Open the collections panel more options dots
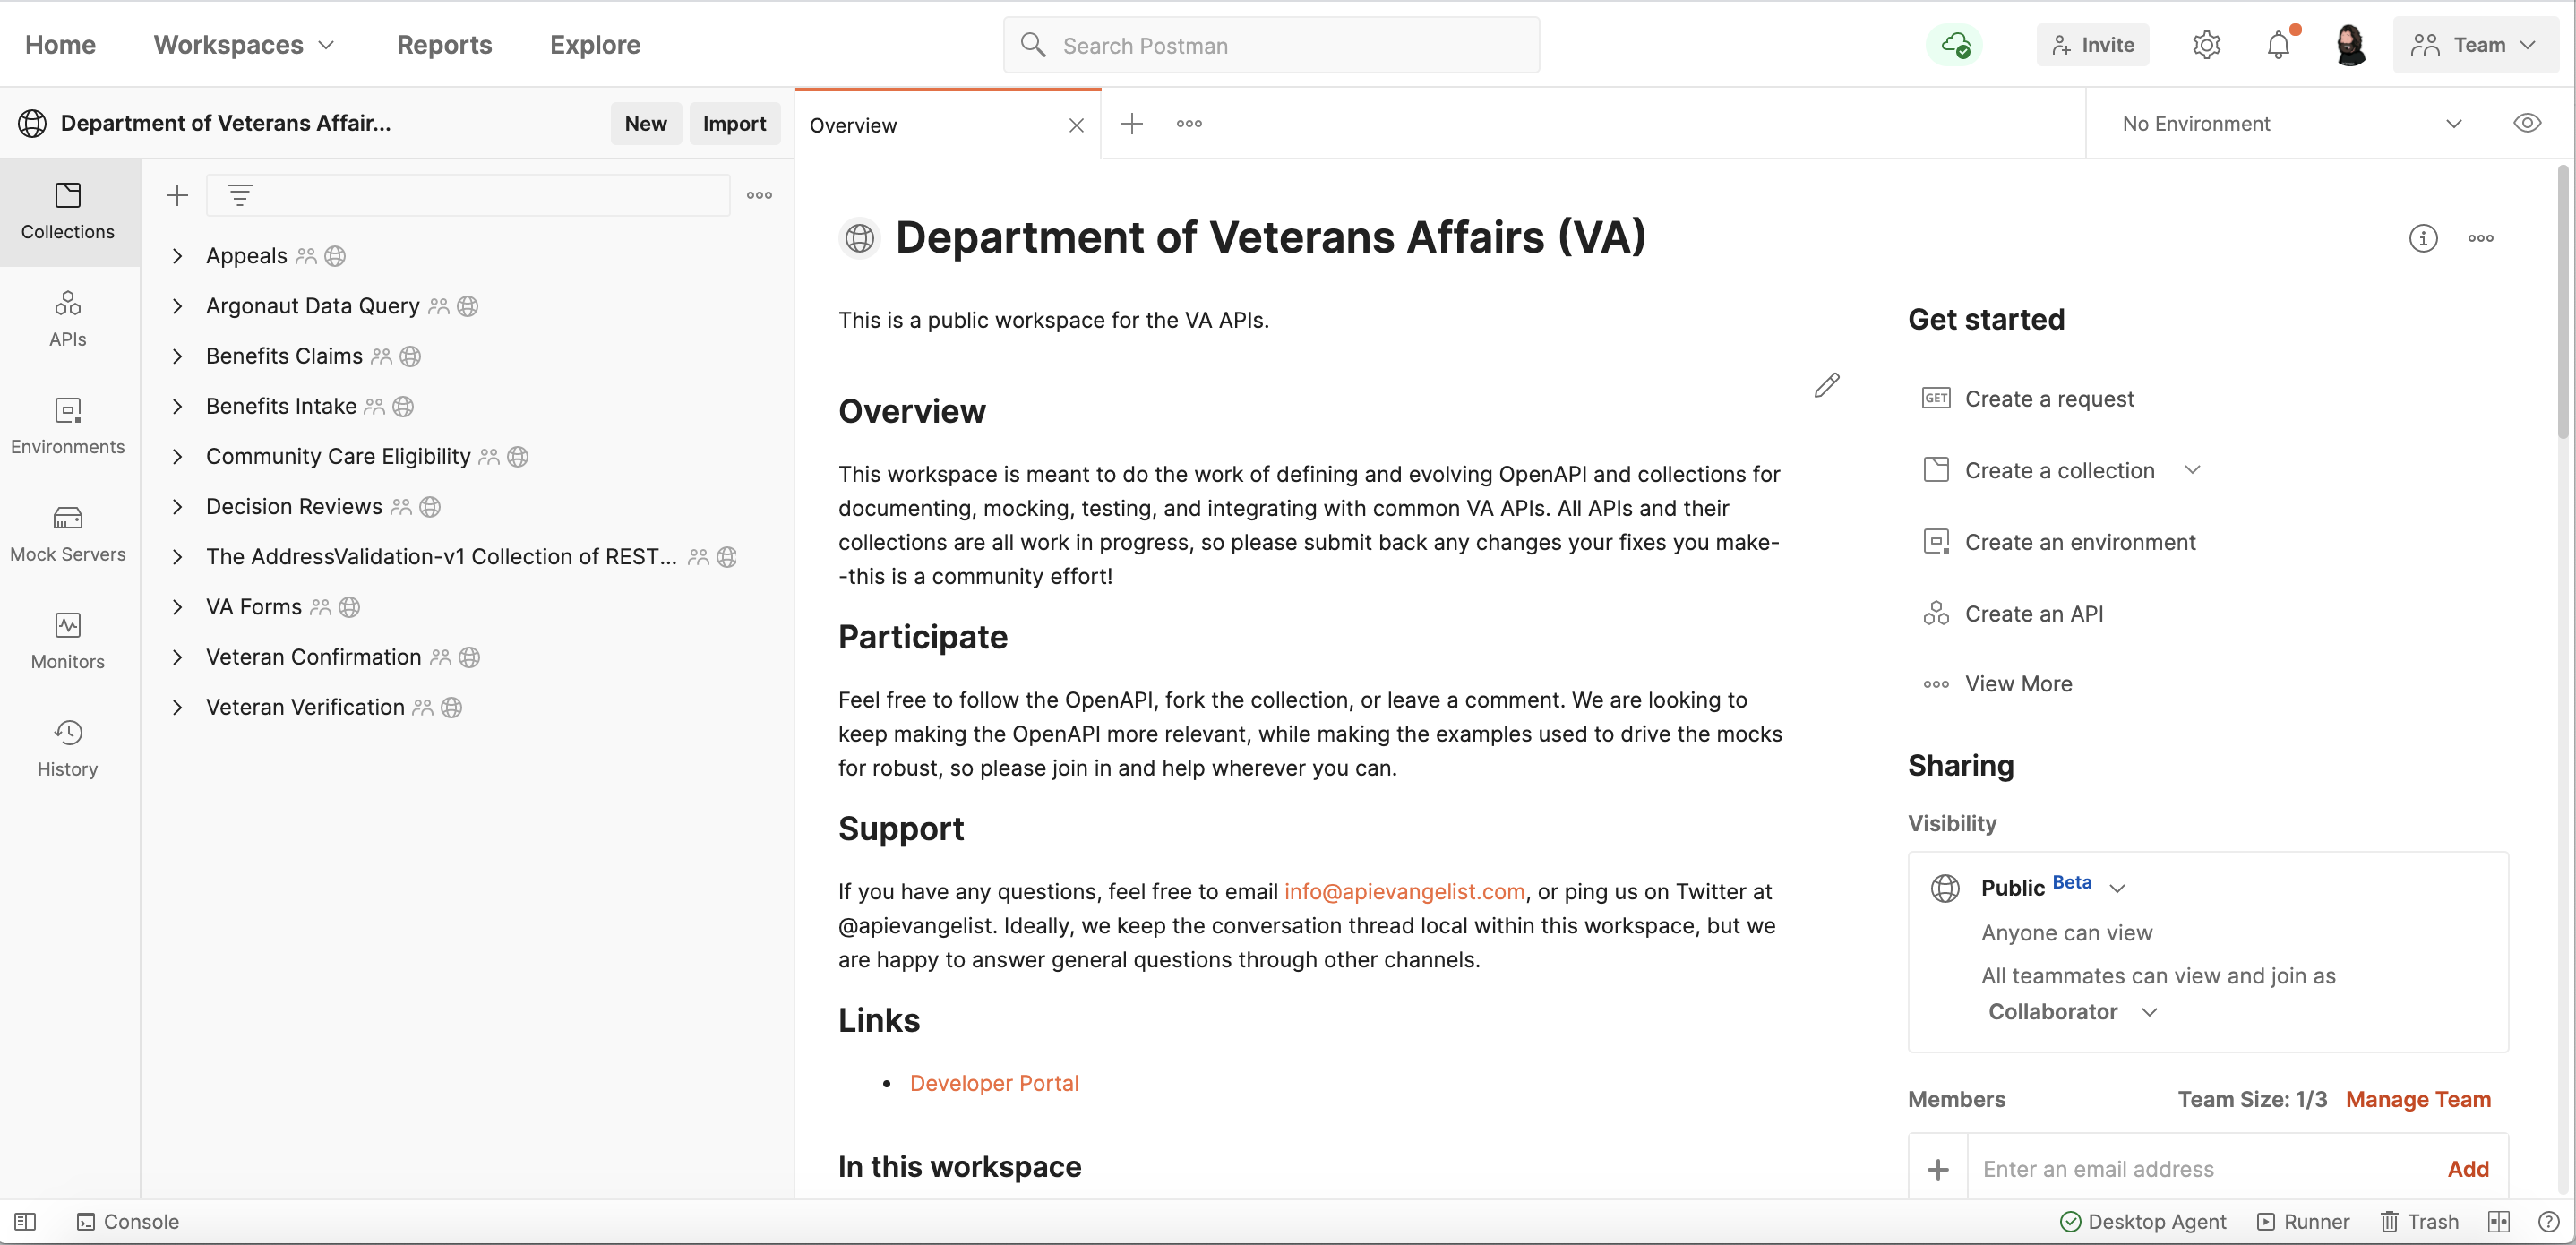2576x1245 pixels. coord(759,195)
